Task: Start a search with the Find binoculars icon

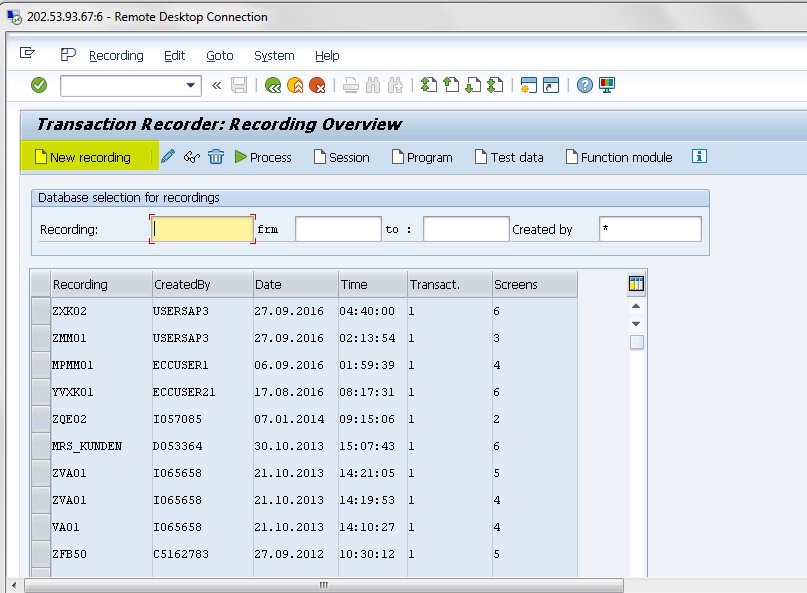Action: (371, 85)
